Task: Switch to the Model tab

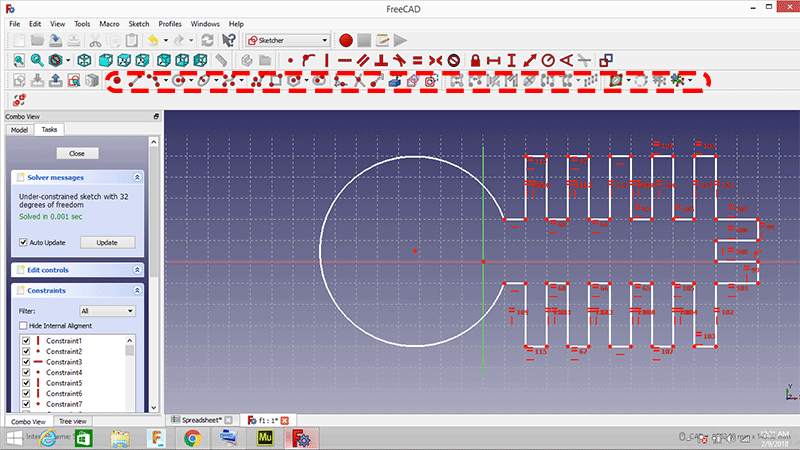Action: click(19, 130)
